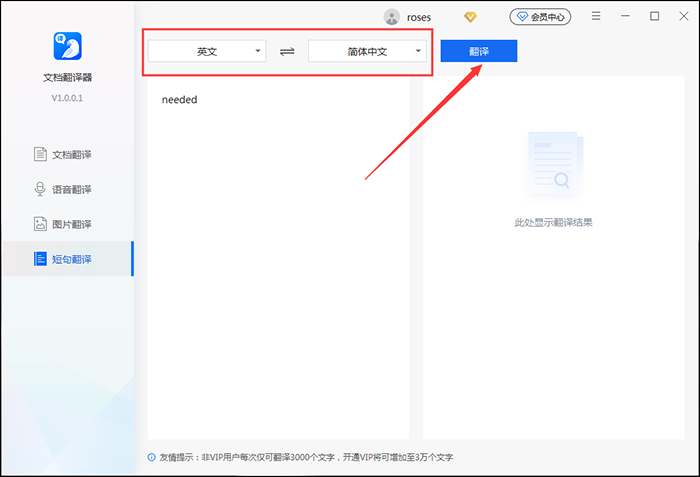Minimize the translator window

click(x=625, y=16)
